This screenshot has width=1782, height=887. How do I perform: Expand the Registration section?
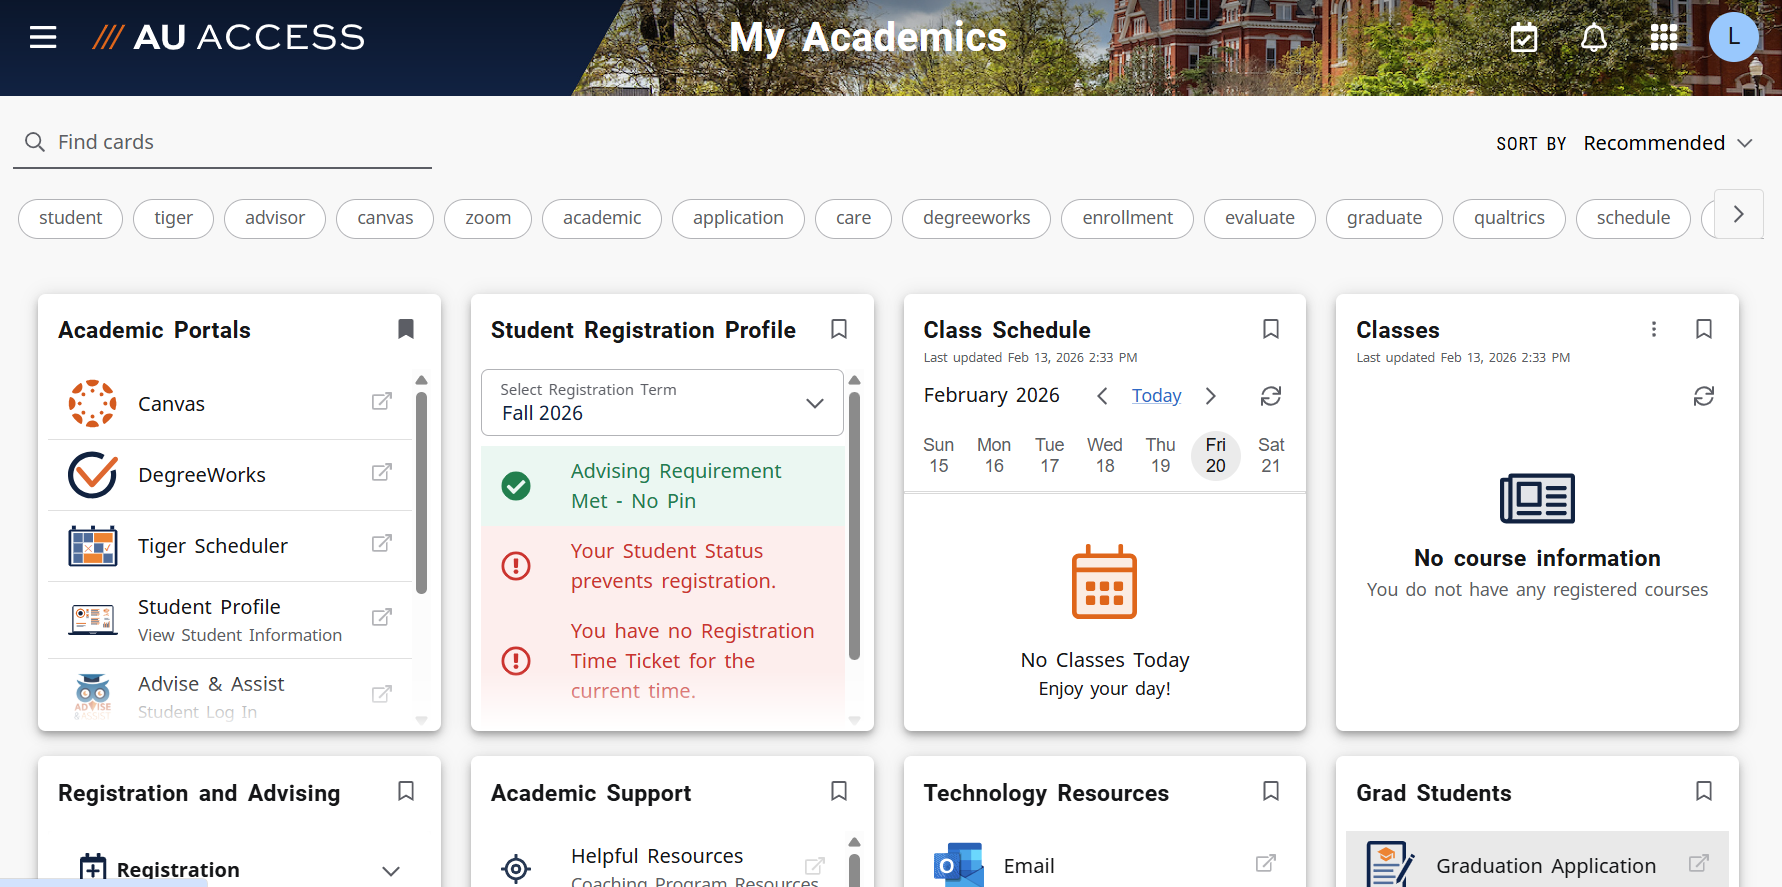pos(390,869)
